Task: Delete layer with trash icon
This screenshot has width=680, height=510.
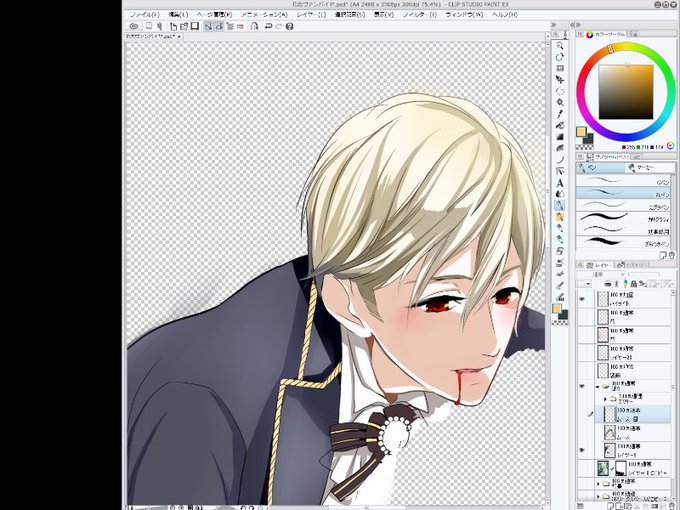Action: pos(672,507)
